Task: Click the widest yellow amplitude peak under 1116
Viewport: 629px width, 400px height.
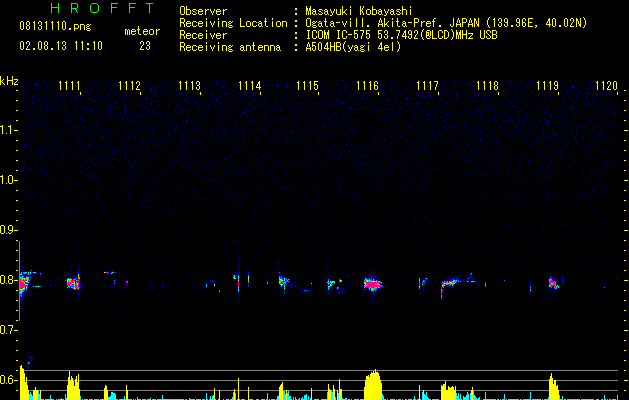Action: coord(373,385)
